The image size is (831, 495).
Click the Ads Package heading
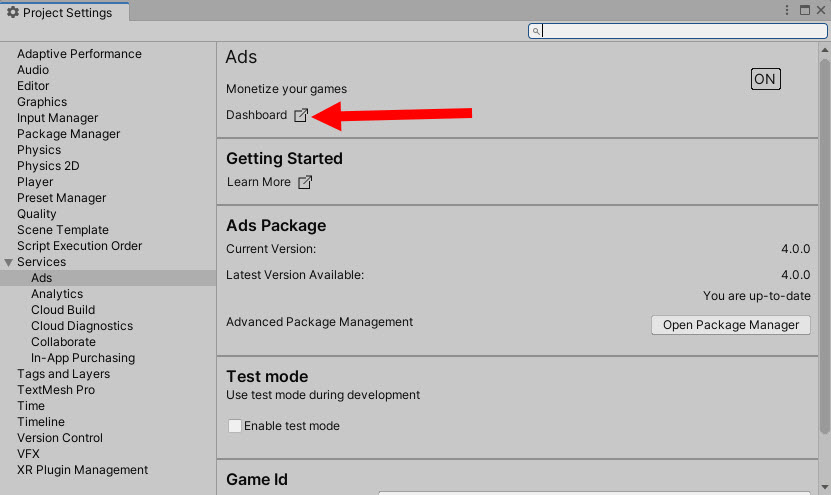tap(276, 225)
